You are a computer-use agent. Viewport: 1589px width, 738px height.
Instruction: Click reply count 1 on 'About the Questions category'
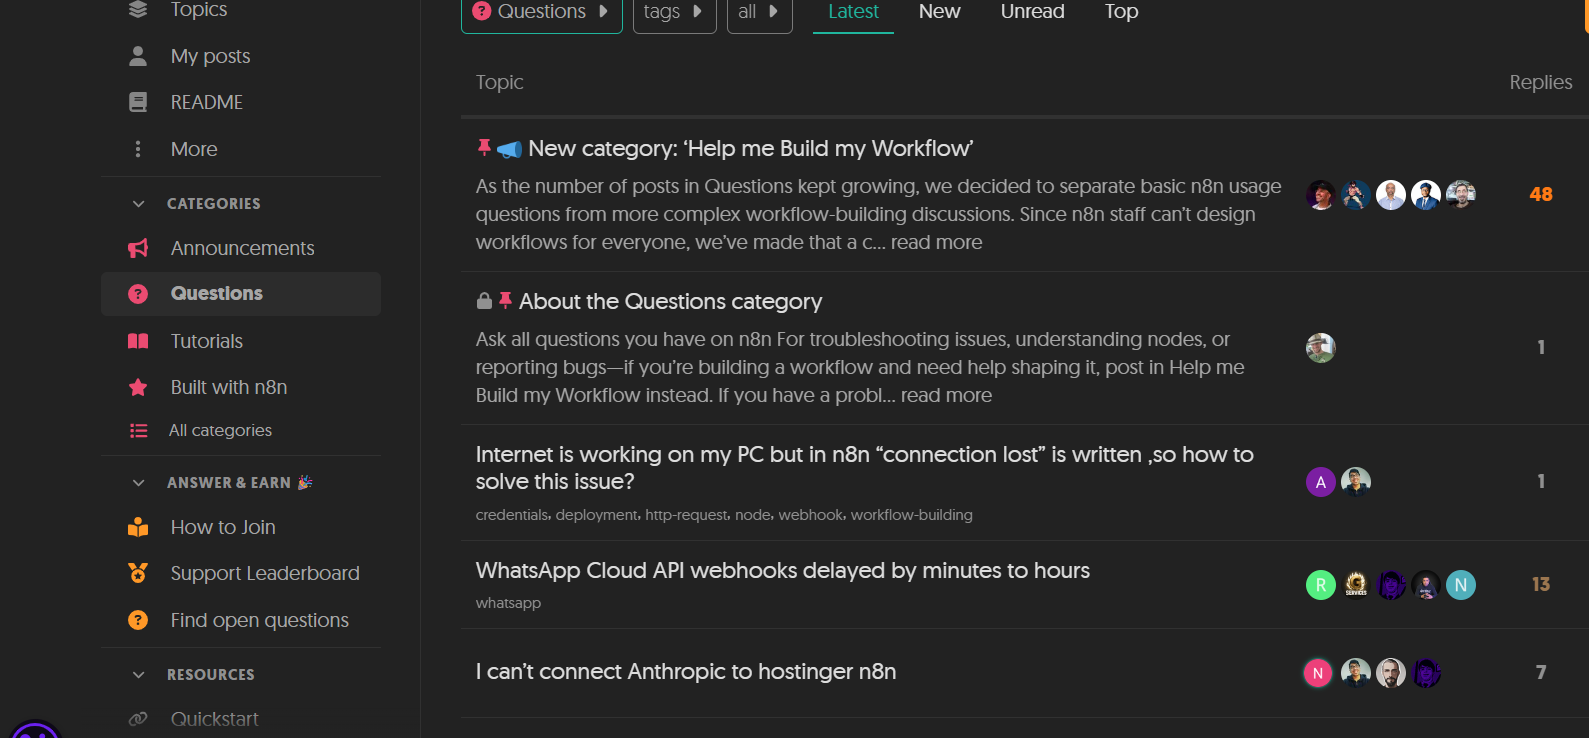point(1541,347)
